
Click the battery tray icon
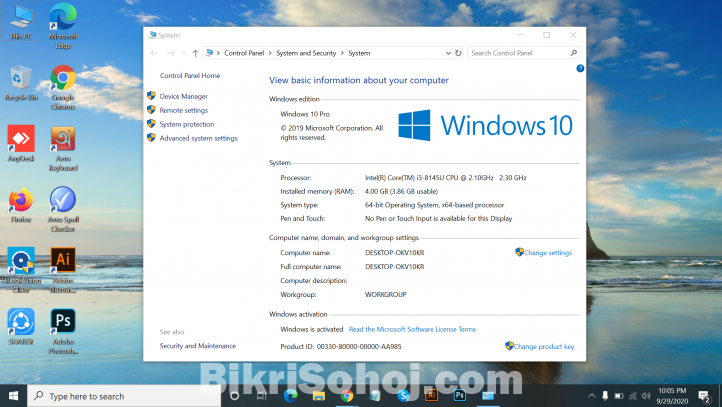click(619, 396)
